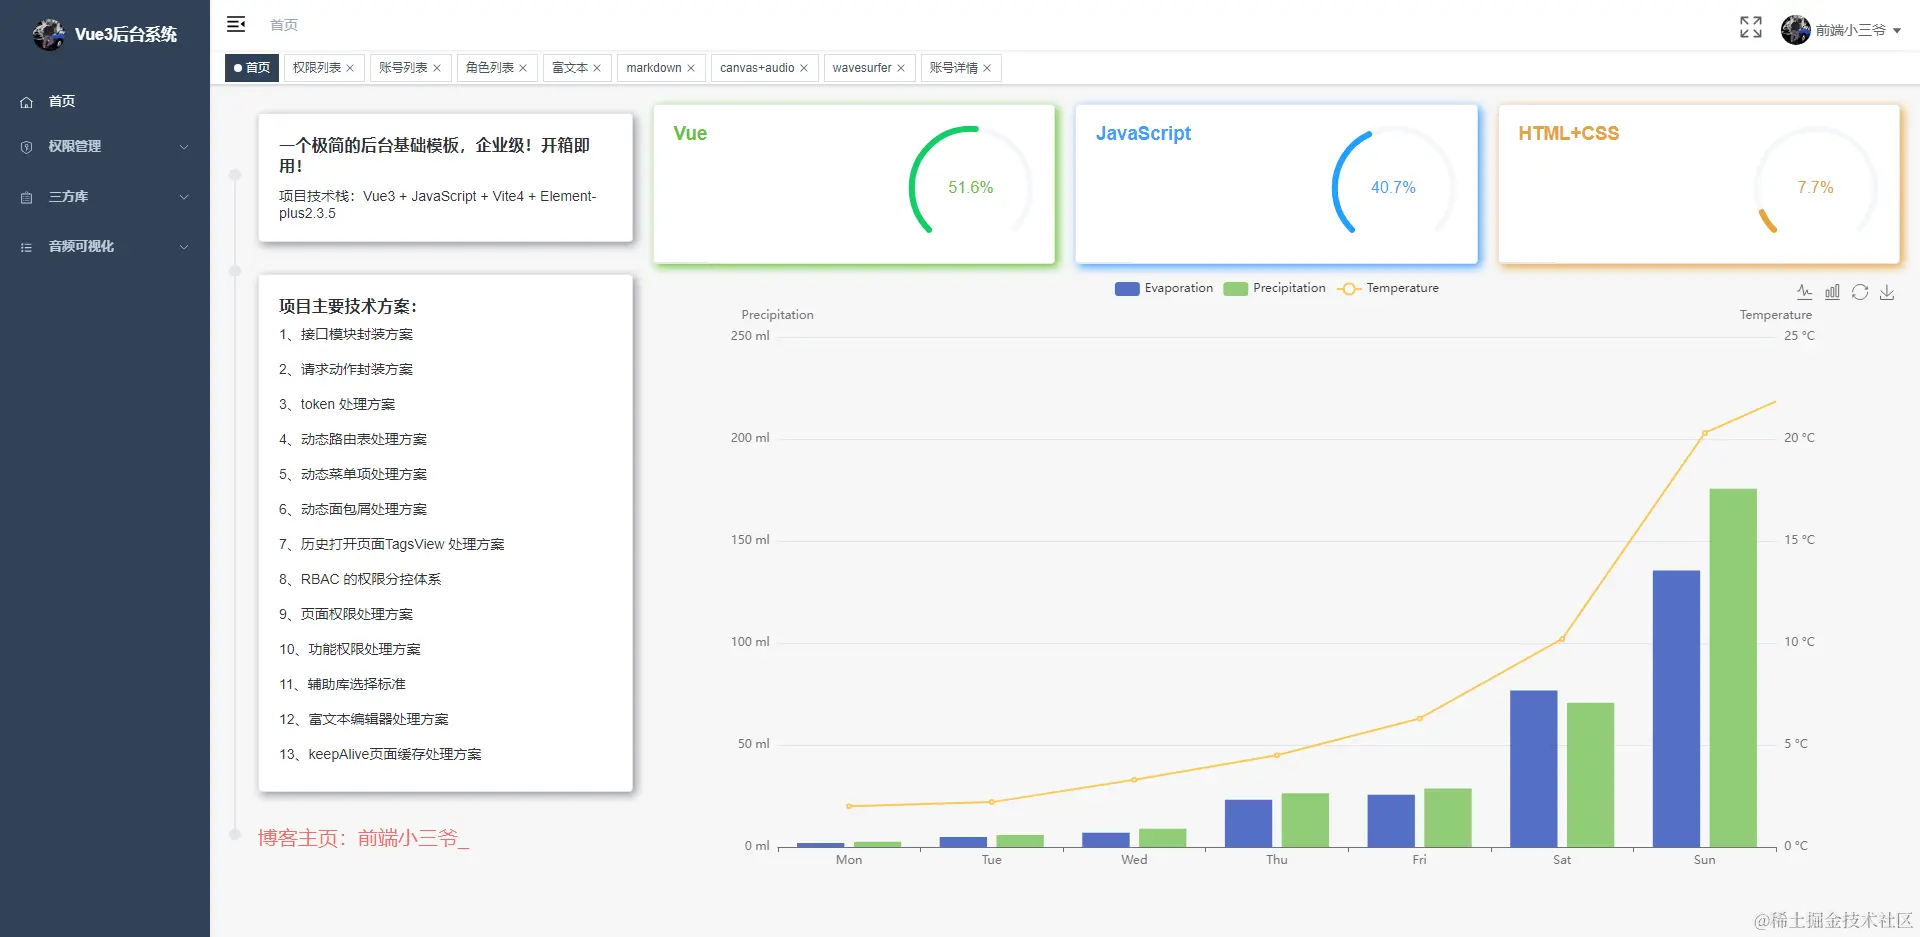Image resolution: width=1920 pixels, height=937 pixels.
Task: Switch chart to bar view icon
Action: [x=1832, y=292]
